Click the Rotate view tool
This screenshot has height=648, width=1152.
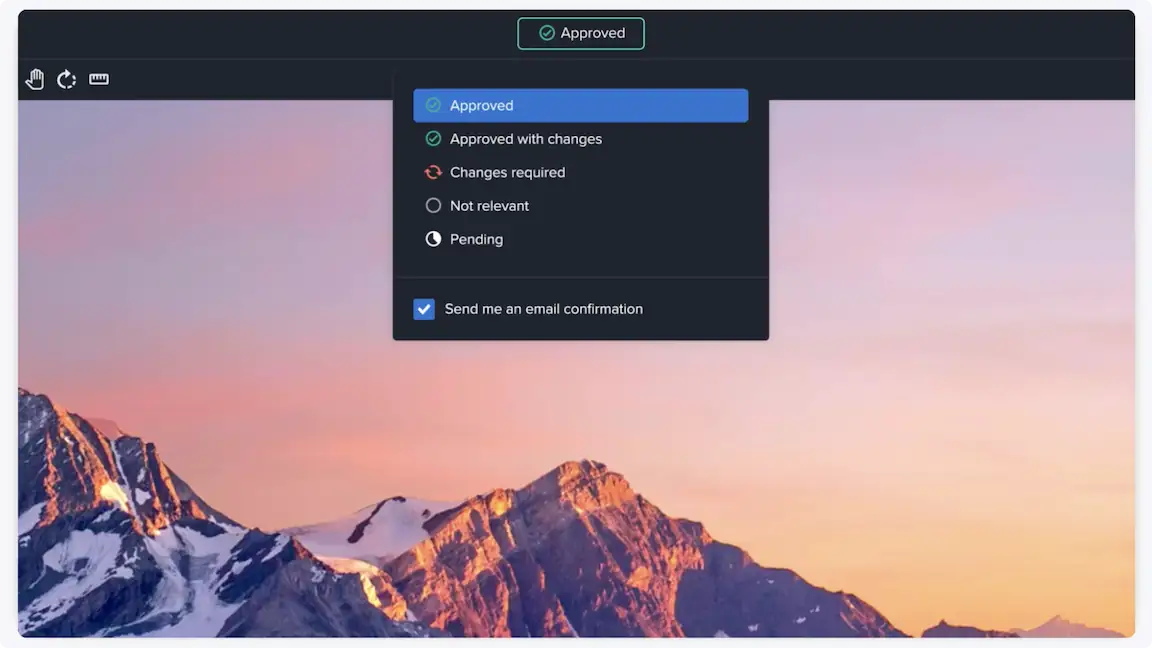(66, 78)
